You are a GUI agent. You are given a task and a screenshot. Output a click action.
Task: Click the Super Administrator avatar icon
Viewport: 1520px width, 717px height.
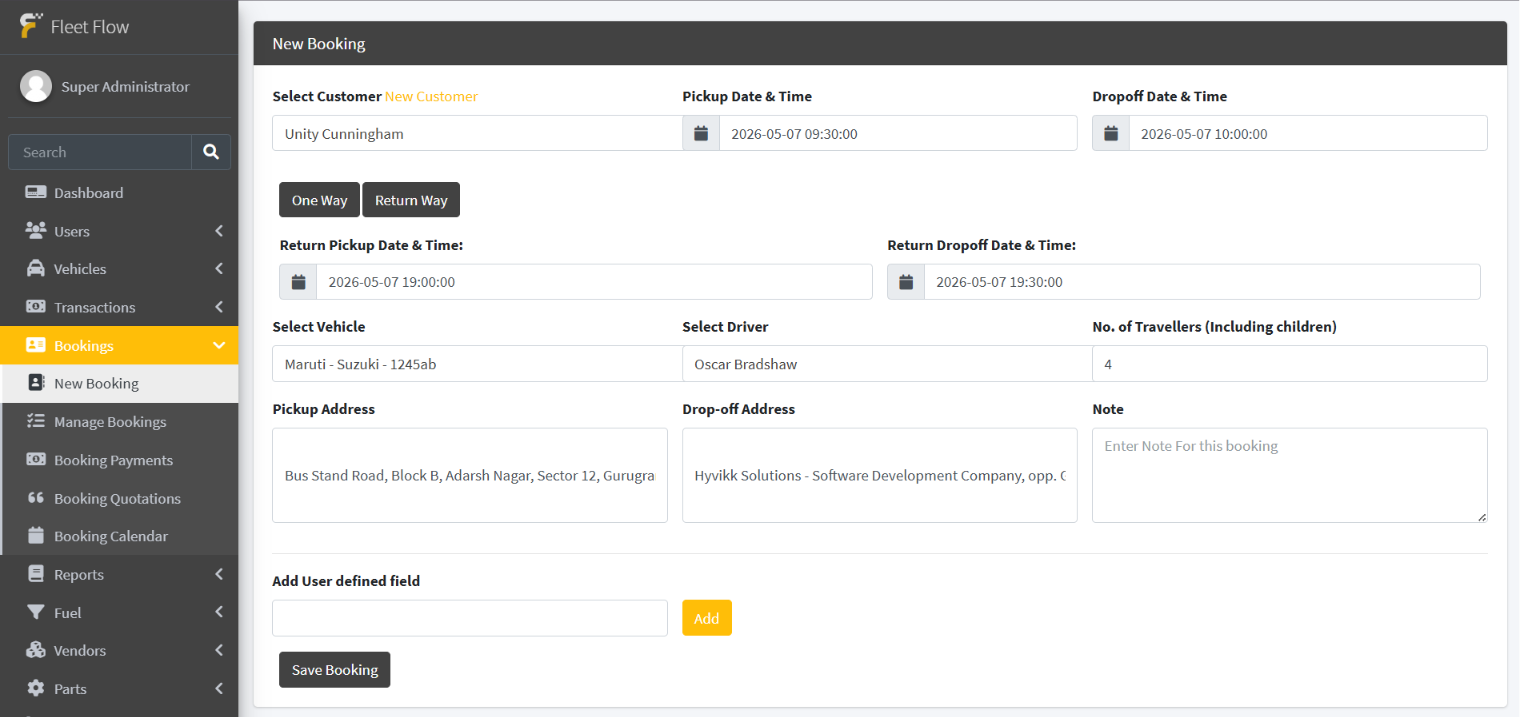(x=36, y=86)
